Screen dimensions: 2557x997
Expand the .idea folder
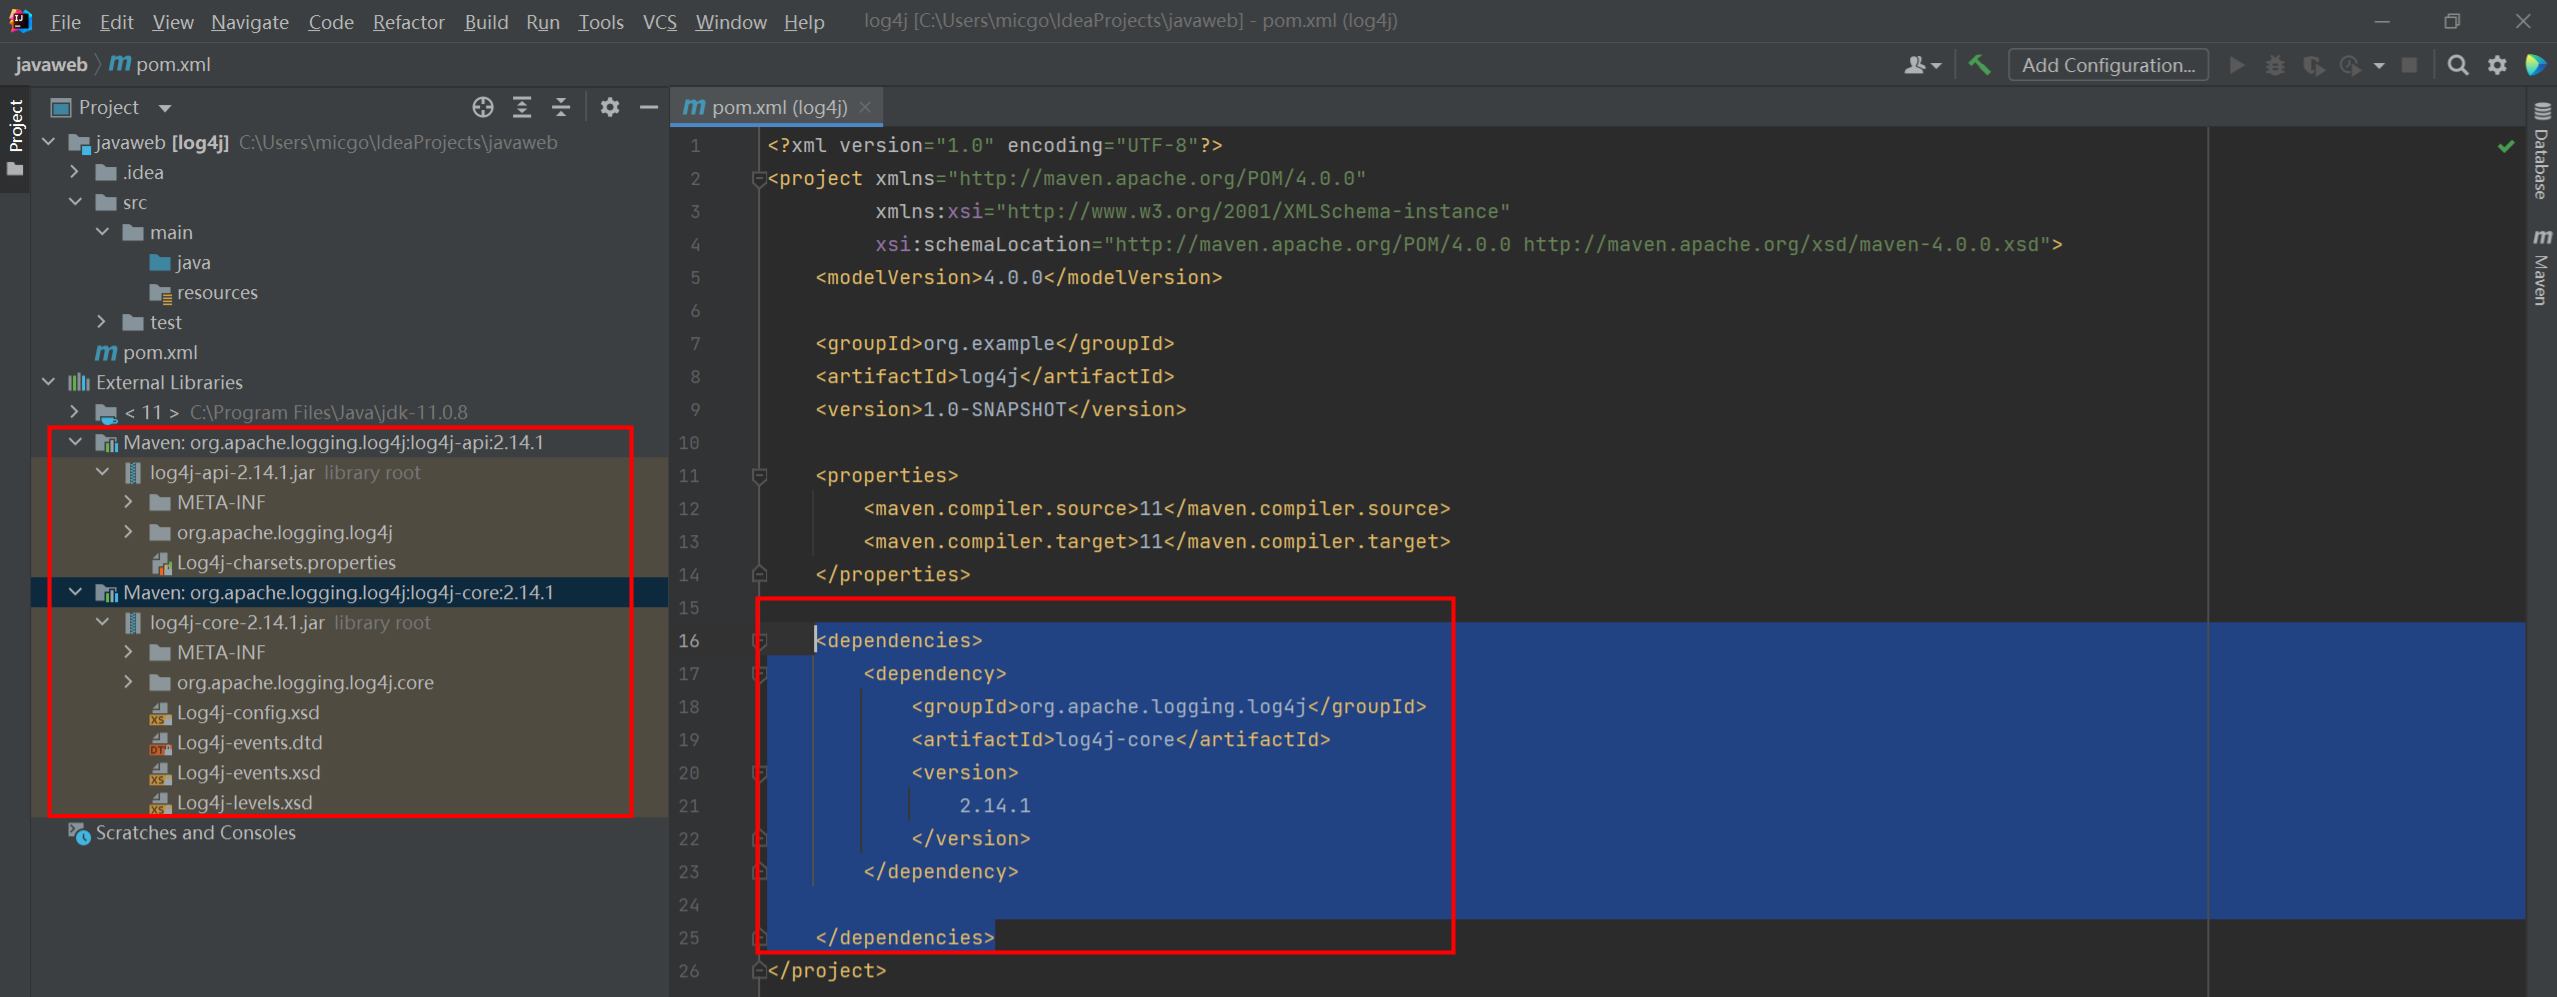tap(75, 172)
